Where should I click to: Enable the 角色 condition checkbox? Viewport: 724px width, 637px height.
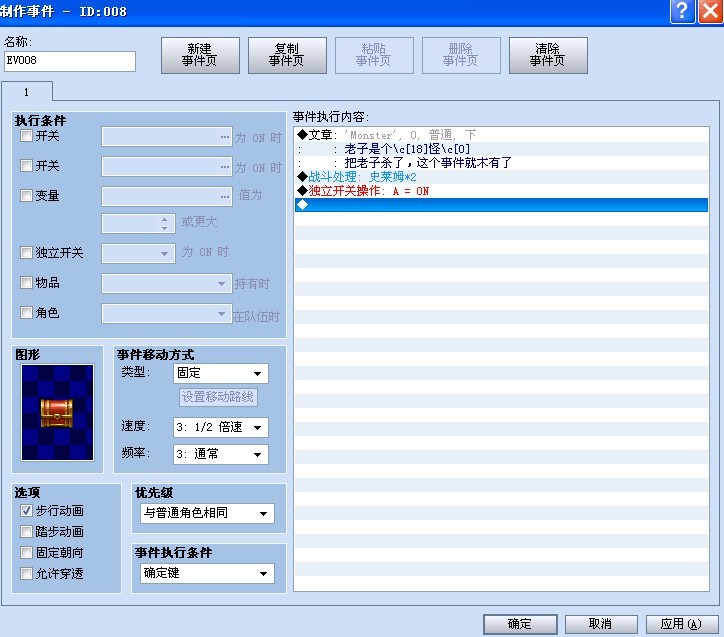[x=26, y=312]
